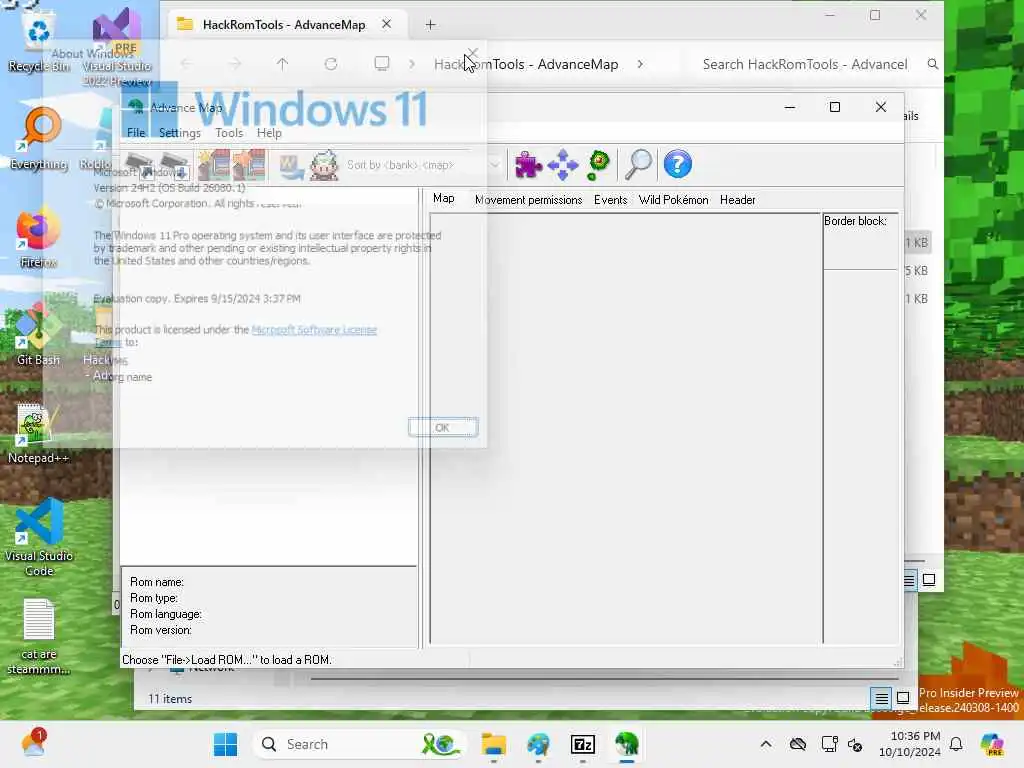This screenshot has height=768, width=1024.
Task: Click HackRomTools - AdvanceMap breadcrumb in address bar
Action: (x=526, y=64)
